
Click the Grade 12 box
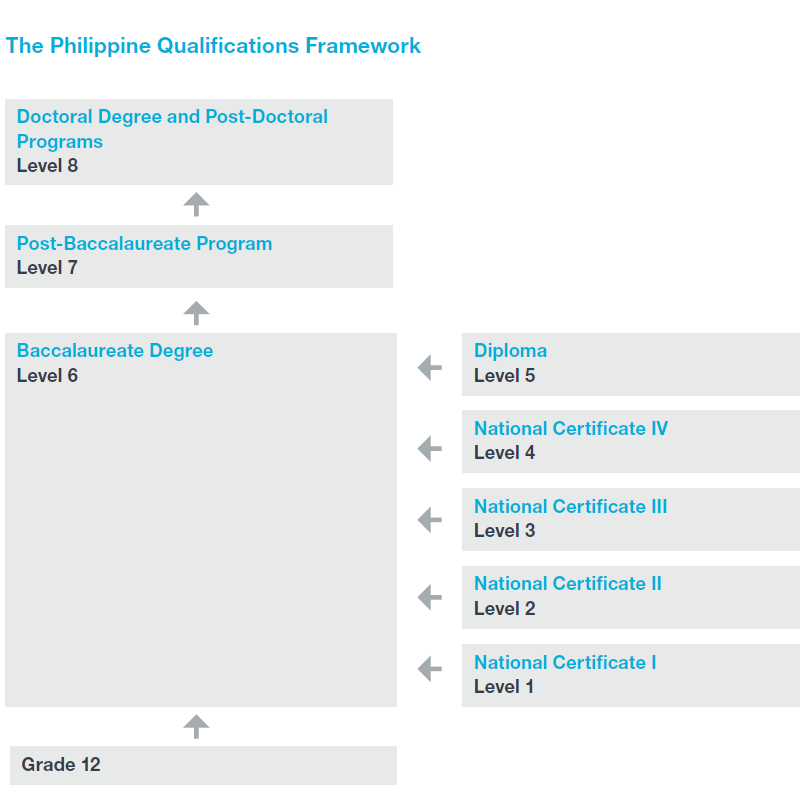tap(203, 765)
